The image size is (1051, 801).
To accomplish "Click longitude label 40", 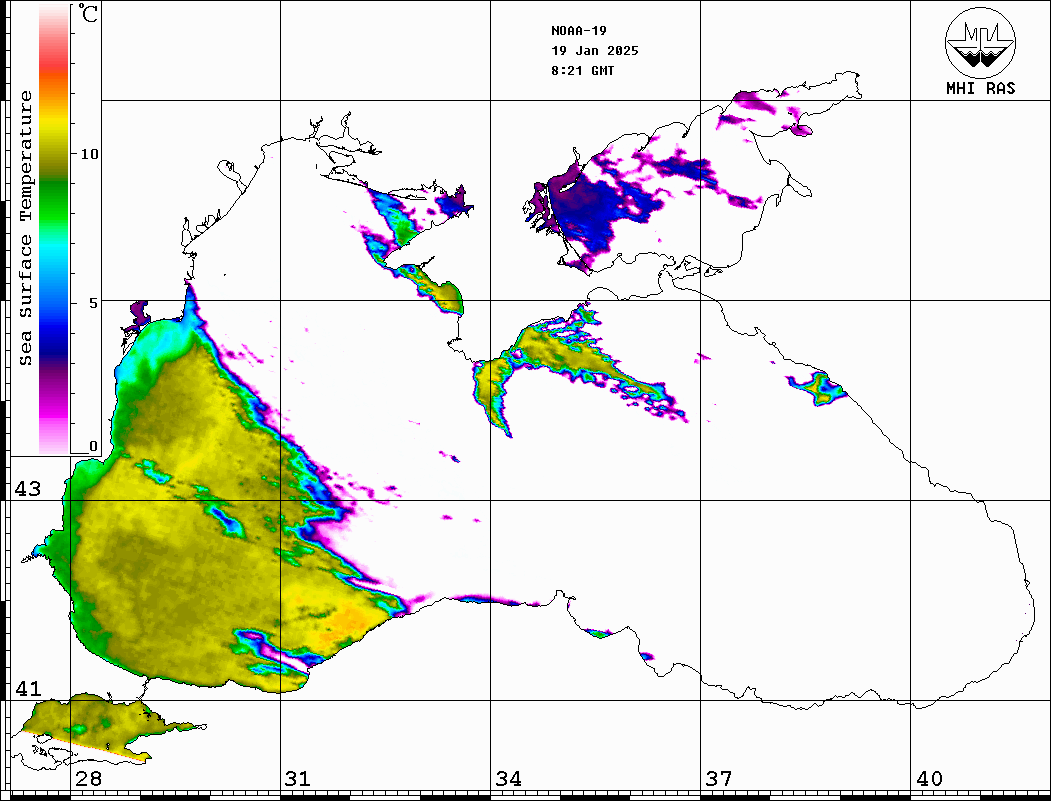I will [x=929, y=779].
